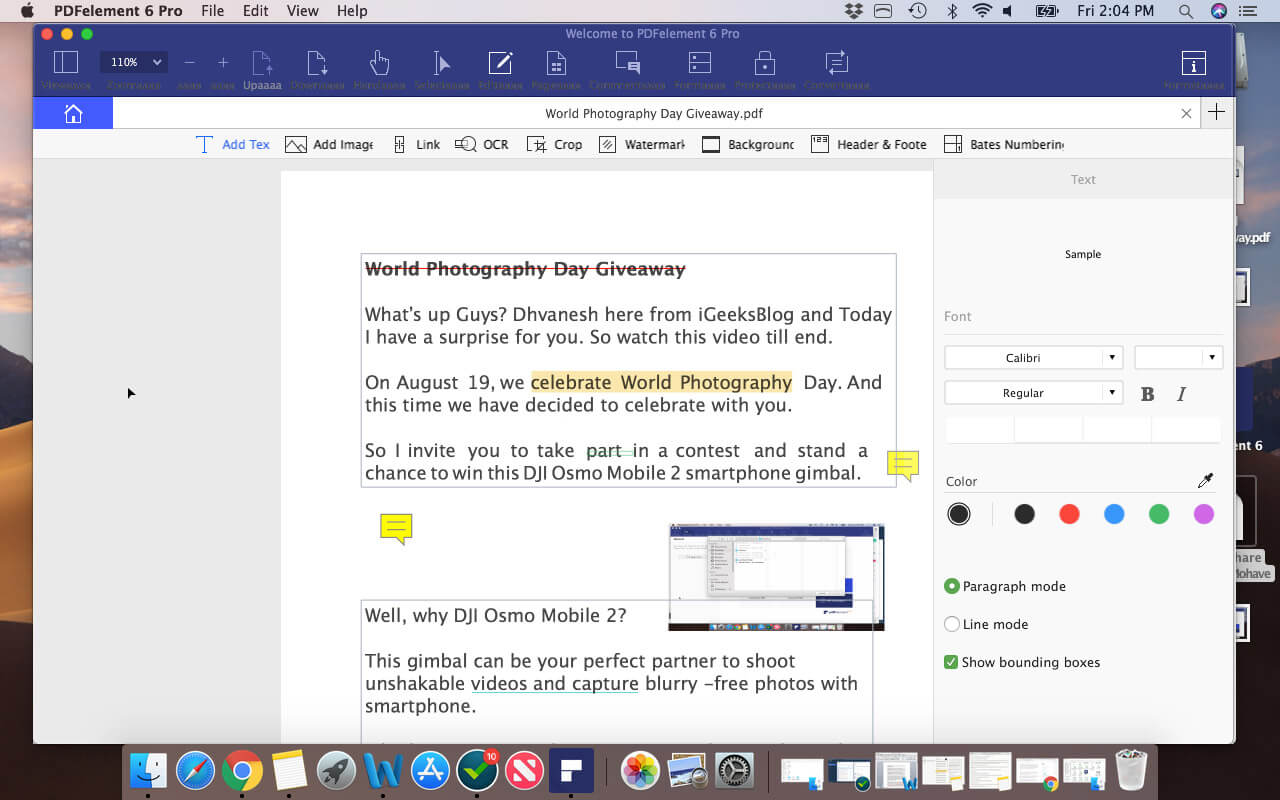Open a new tab with plus button

point(1216,112)
